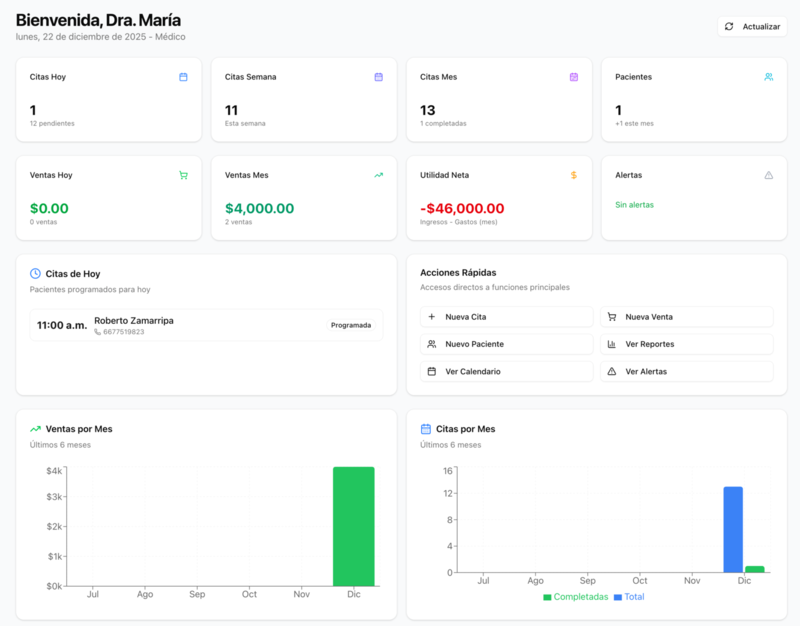Open Nuevo Paciente registration
The width and height of the screenshot is (800, 626).
pyautogui.click(x=506, y=344)
